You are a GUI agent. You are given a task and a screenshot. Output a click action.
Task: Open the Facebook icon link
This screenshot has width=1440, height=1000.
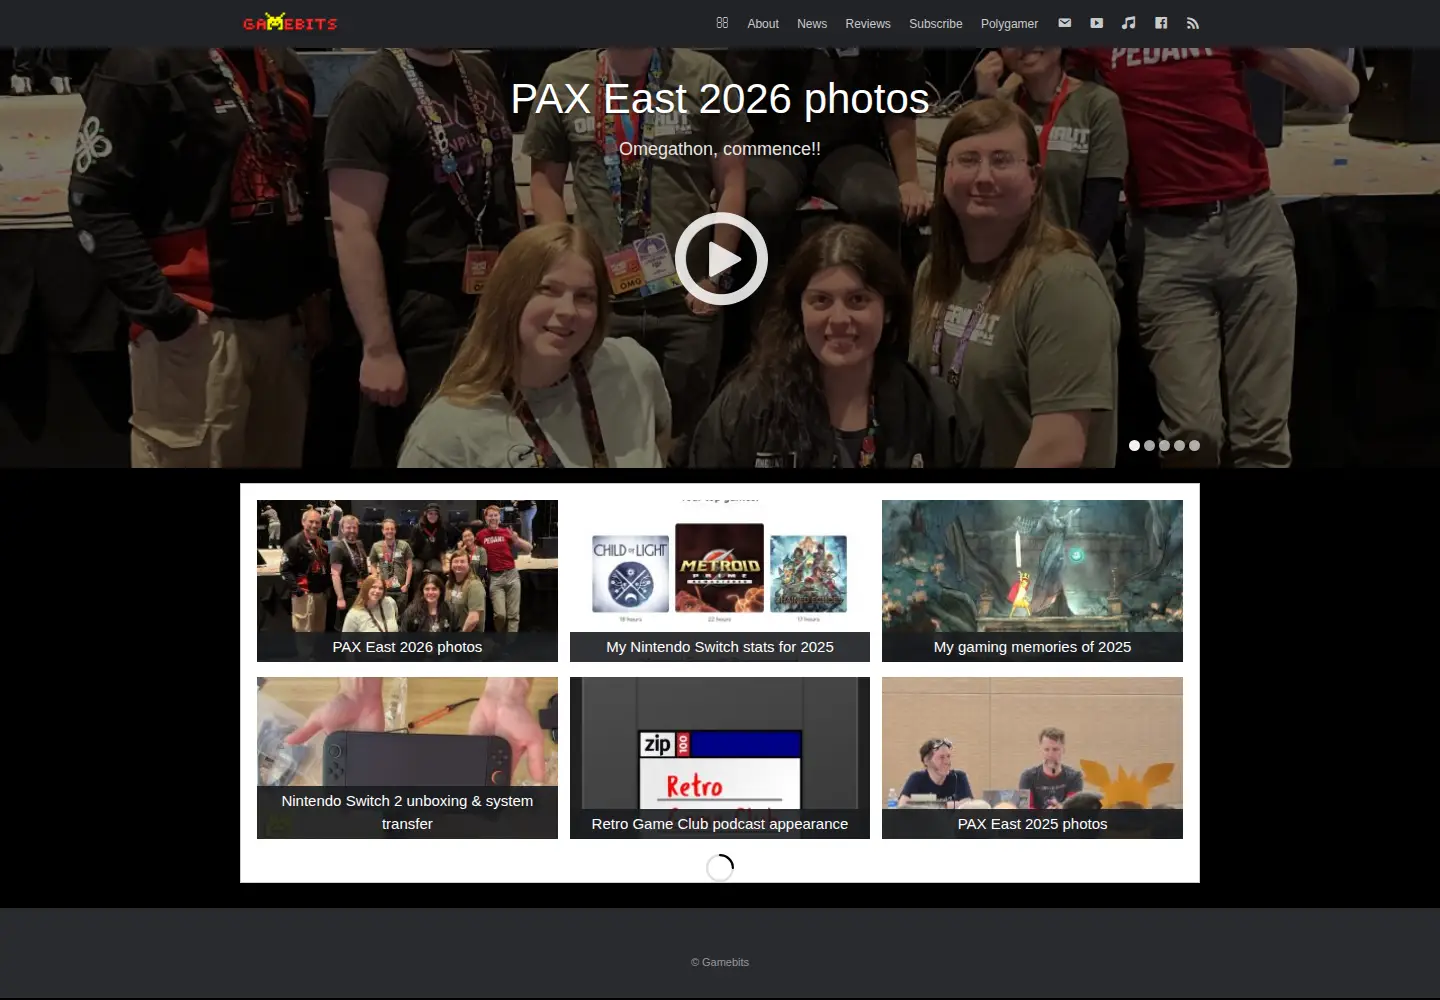click(1161, 23)
